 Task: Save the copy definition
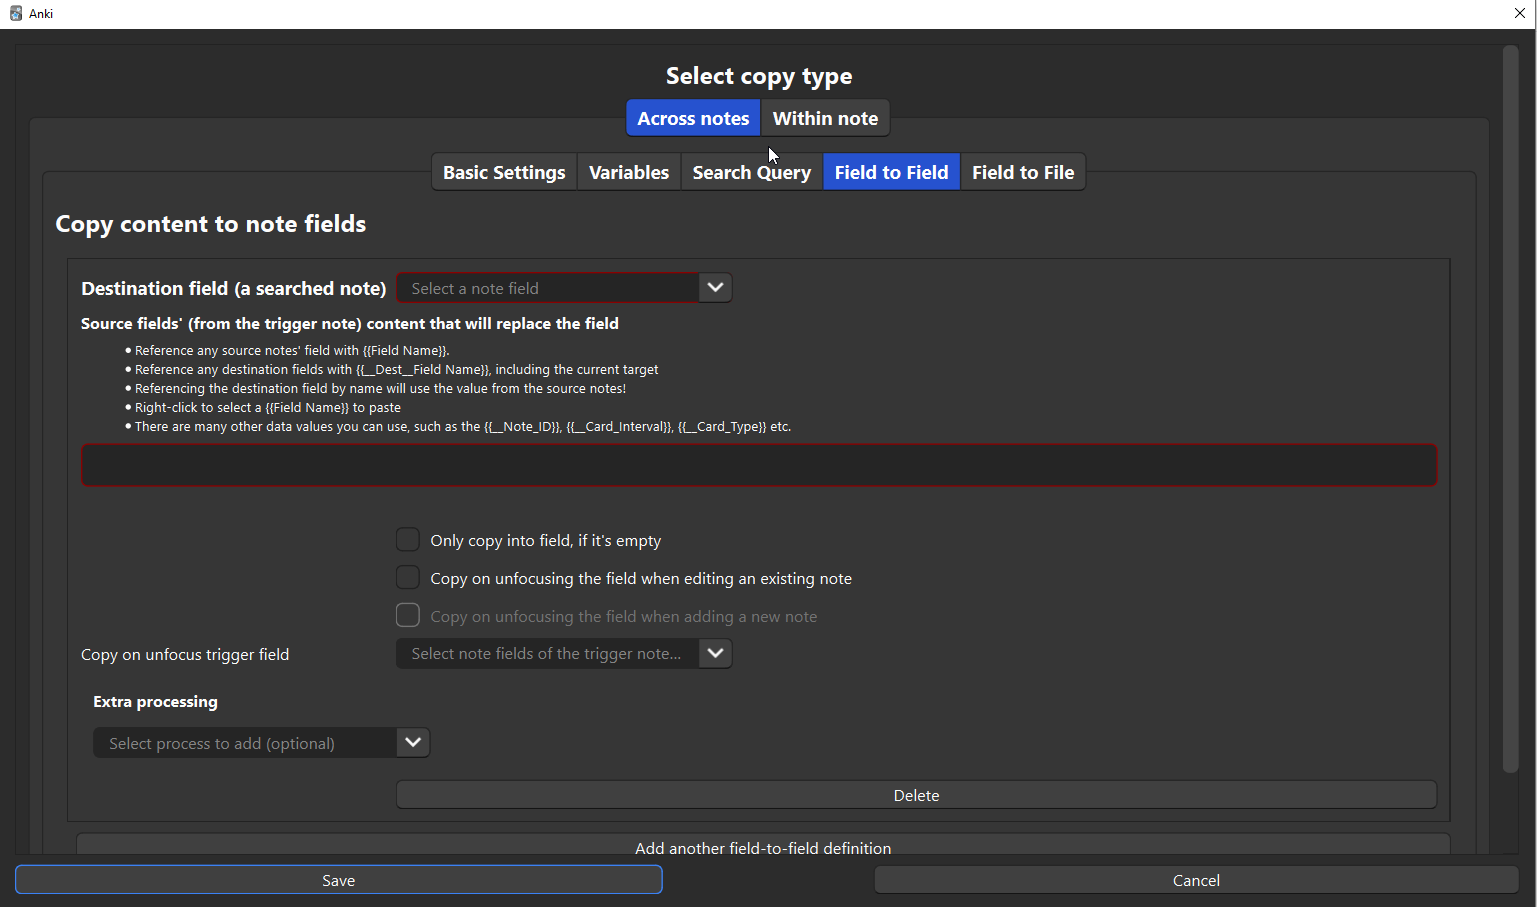pyautogui.click(x=339, y=880)
